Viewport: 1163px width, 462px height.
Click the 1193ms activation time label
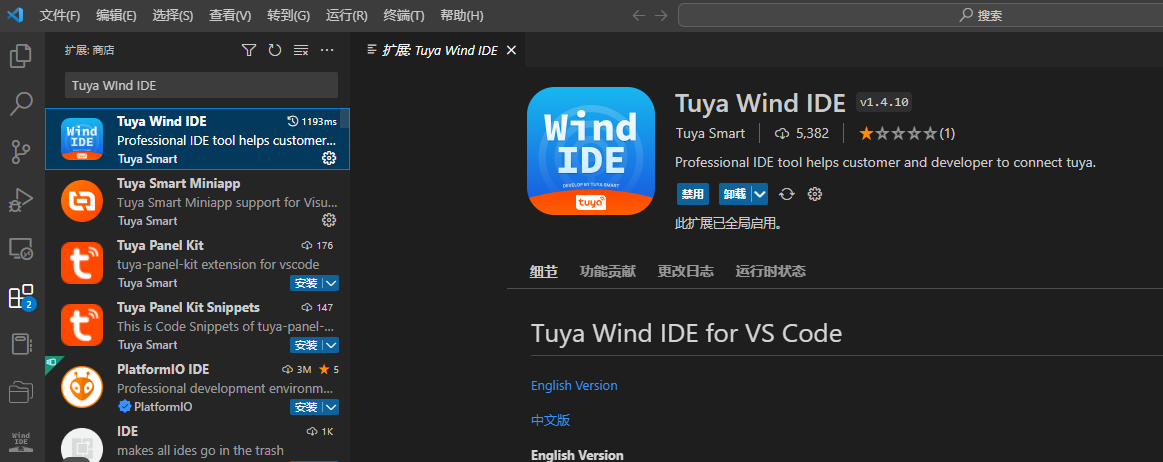pyautogui.click(x=312, y=121)
